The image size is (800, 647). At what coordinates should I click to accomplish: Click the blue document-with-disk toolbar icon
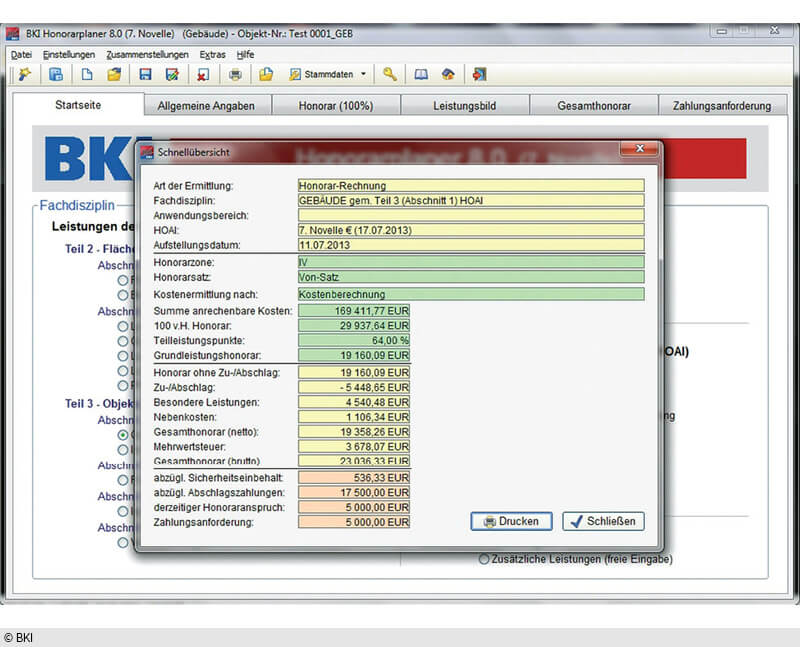56,74
